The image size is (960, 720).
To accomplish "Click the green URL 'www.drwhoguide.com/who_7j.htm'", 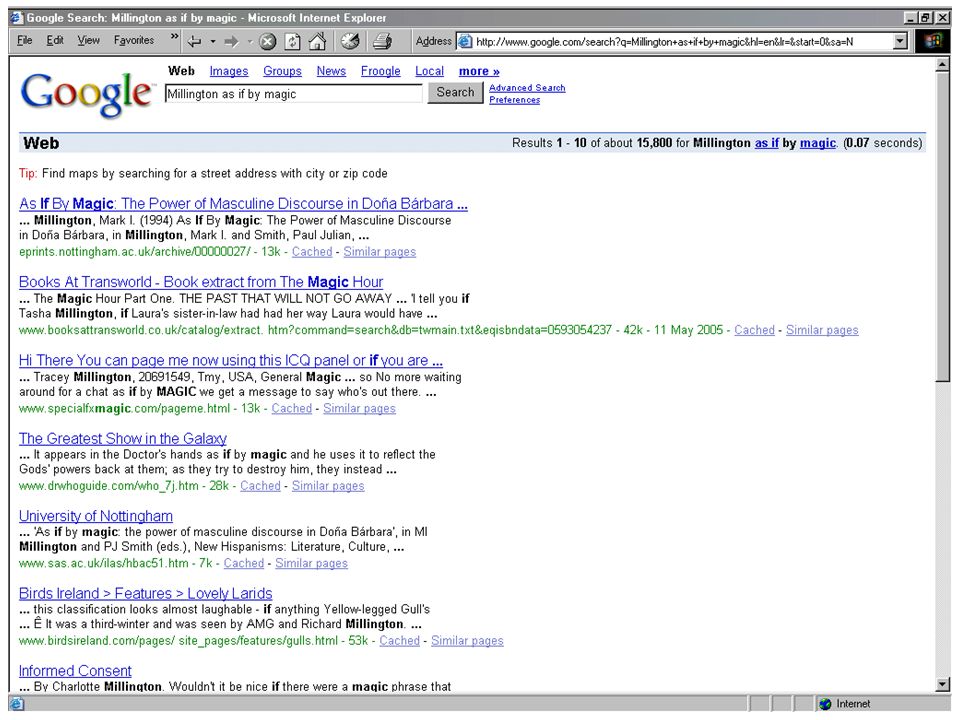I will pyautogui.click(x=108, y=486).
